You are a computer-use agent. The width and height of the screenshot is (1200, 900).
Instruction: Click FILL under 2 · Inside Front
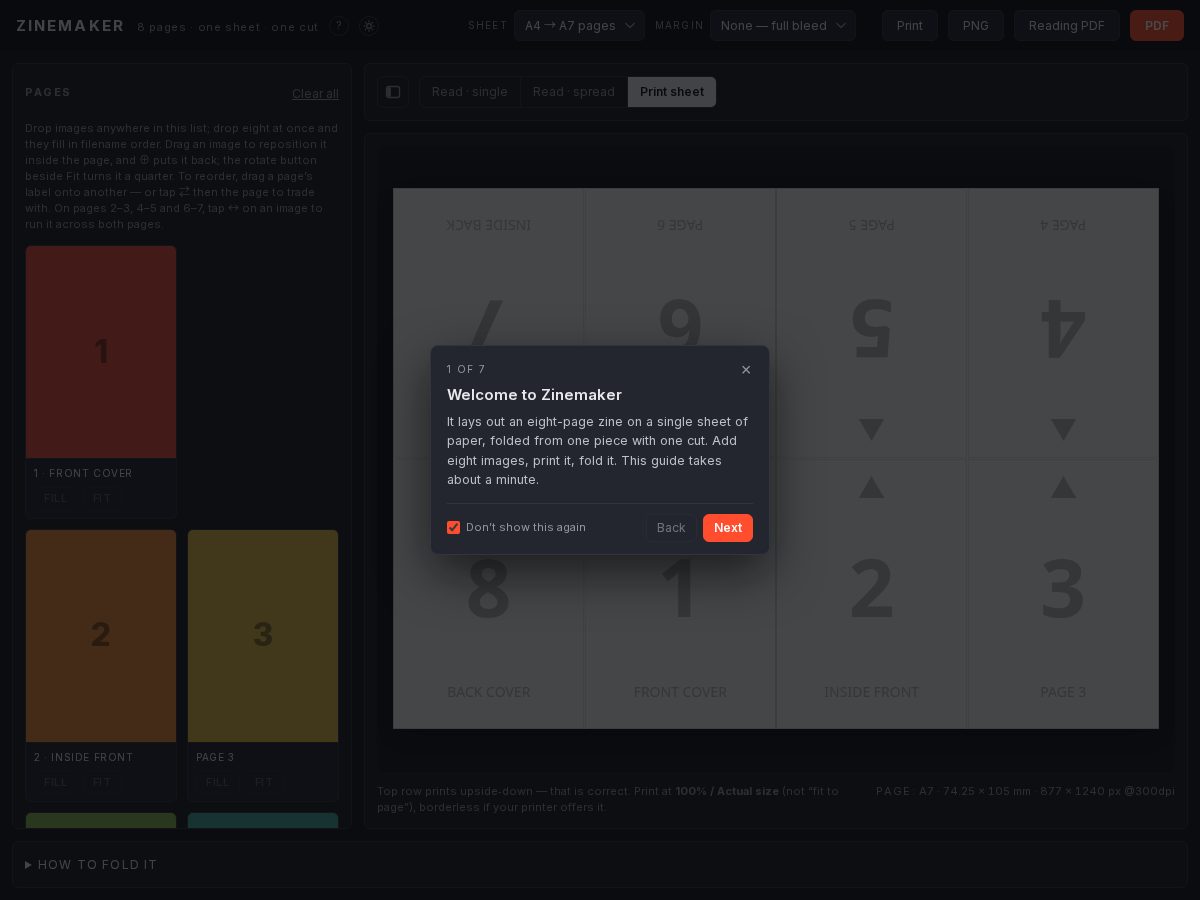pyautogui.click(x=56, y=782)
